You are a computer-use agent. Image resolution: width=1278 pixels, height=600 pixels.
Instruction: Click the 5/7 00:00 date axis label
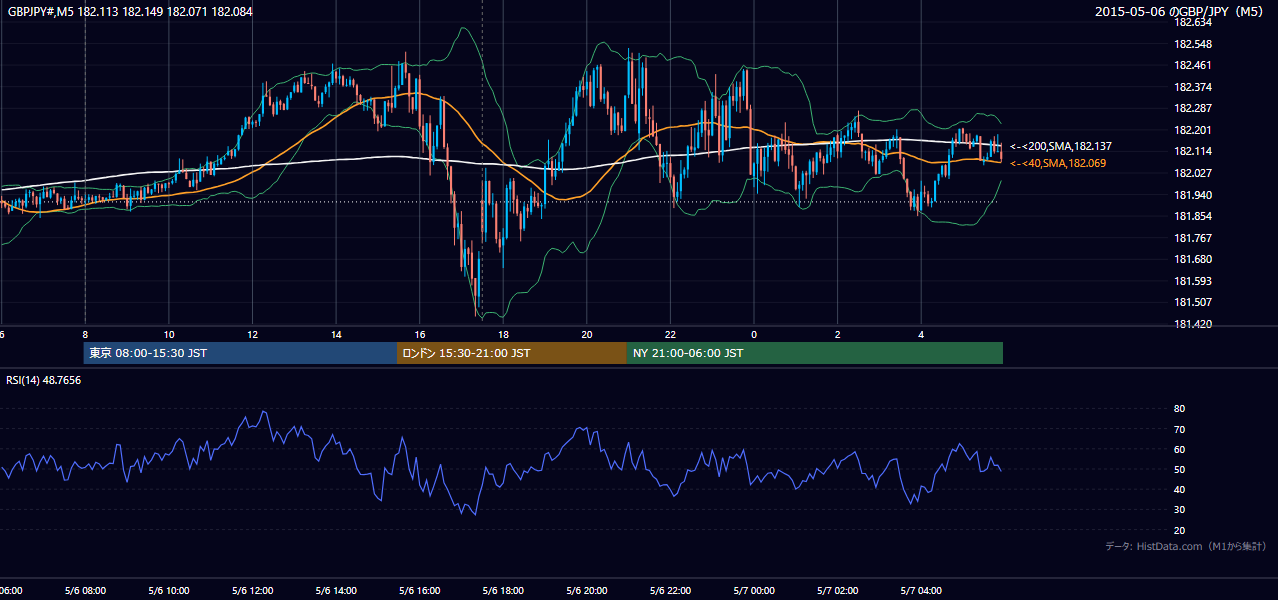[754, 591]
